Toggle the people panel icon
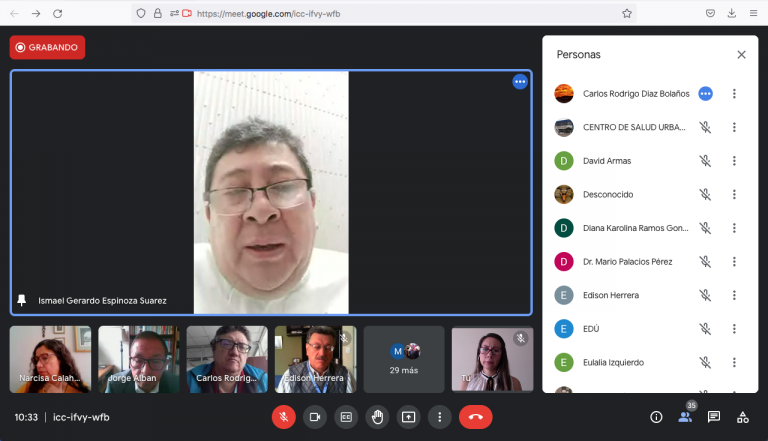The height and width of the screenshot is (441, 768). point(685,417)
